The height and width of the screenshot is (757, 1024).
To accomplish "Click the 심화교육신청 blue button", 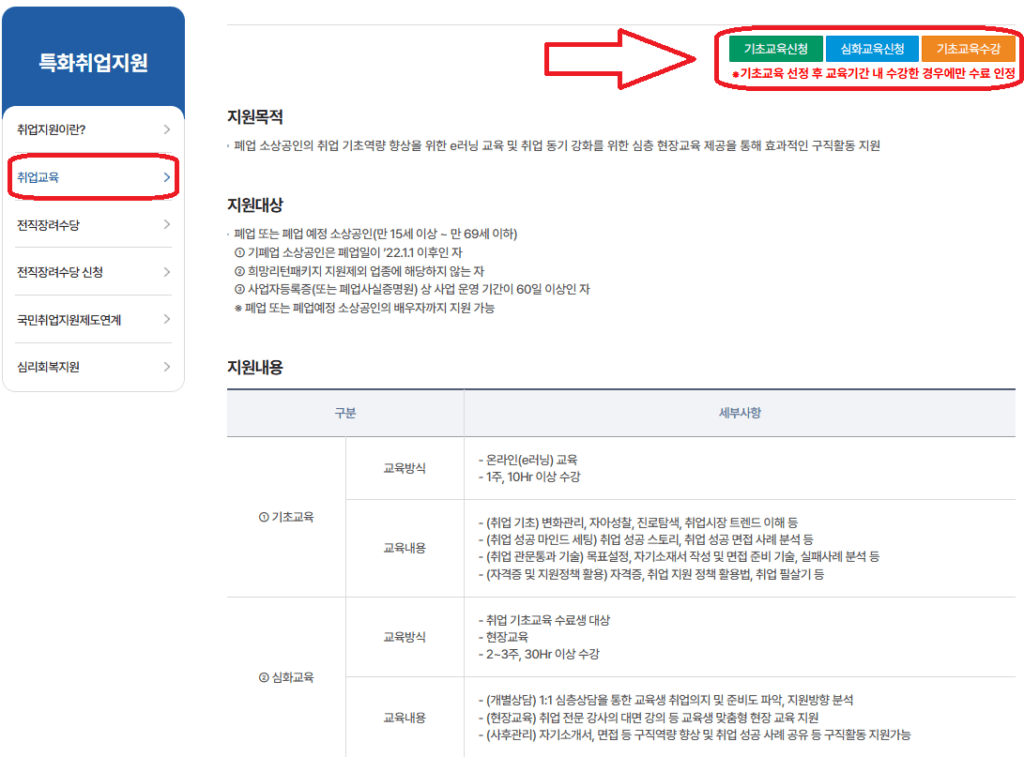I will click(x=872, y=49).
